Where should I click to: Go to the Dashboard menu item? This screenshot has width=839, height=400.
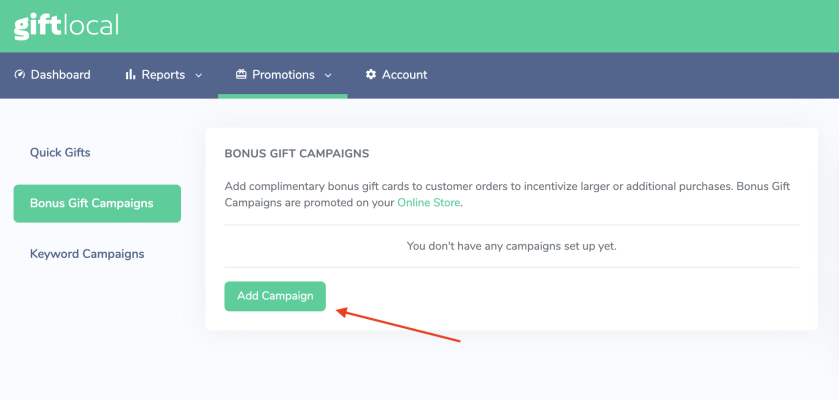pos(60,75)
